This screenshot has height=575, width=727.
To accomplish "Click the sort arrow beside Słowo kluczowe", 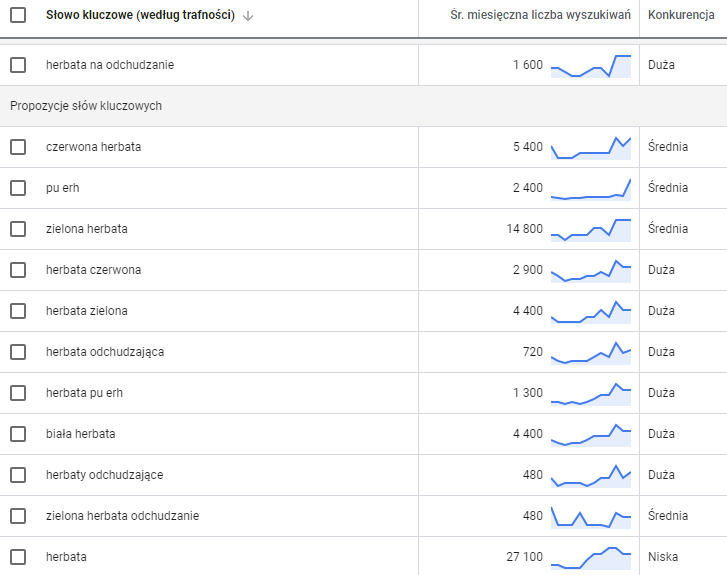I will pos(248,16).
